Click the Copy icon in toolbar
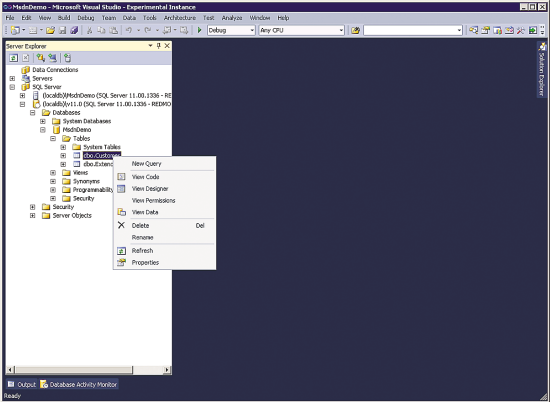 pos(101,31)
